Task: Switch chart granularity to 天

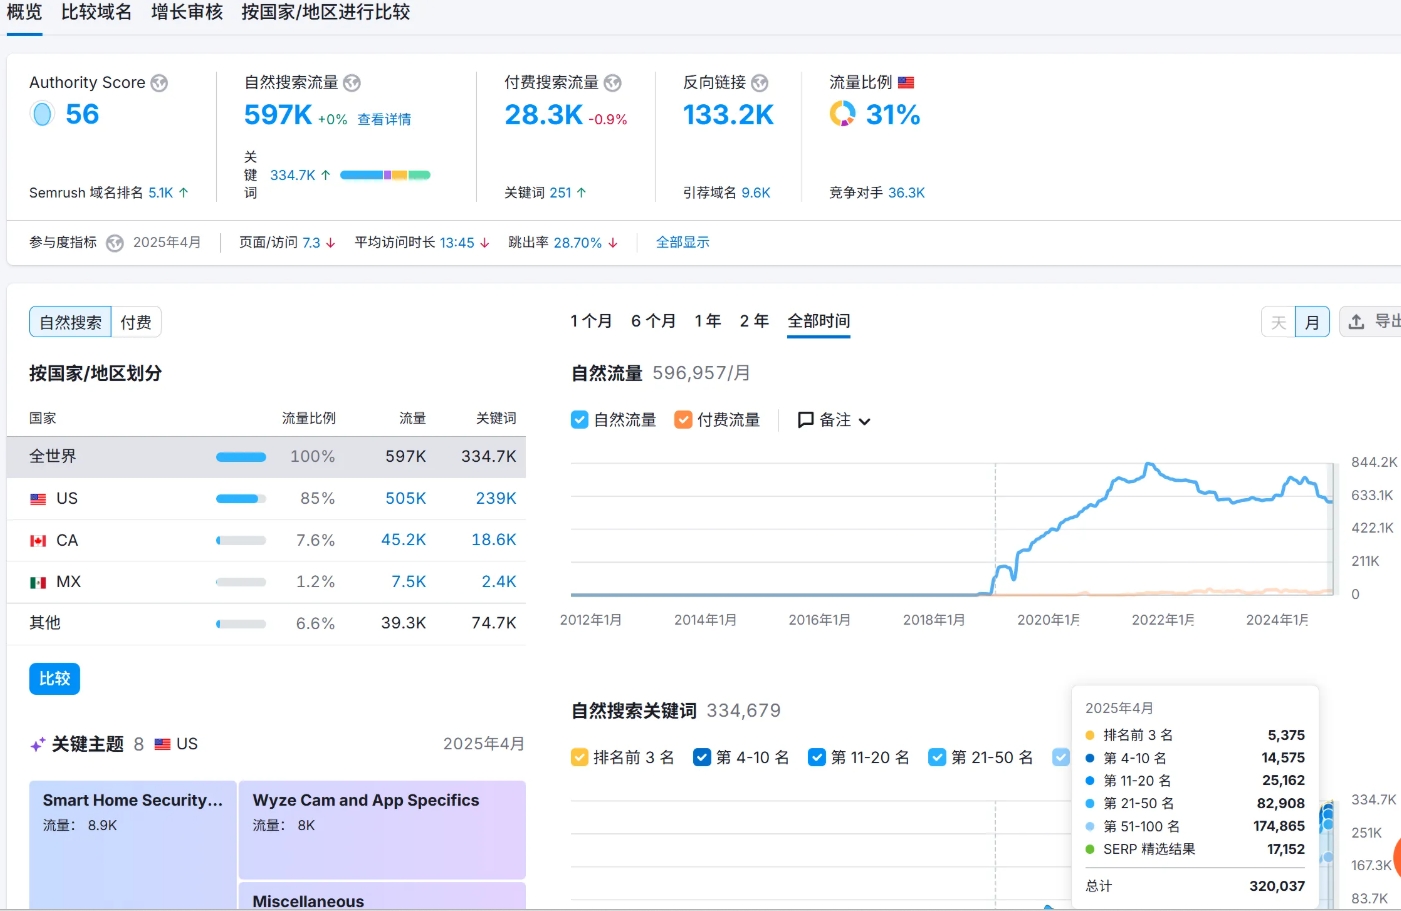Action: 1278,322
